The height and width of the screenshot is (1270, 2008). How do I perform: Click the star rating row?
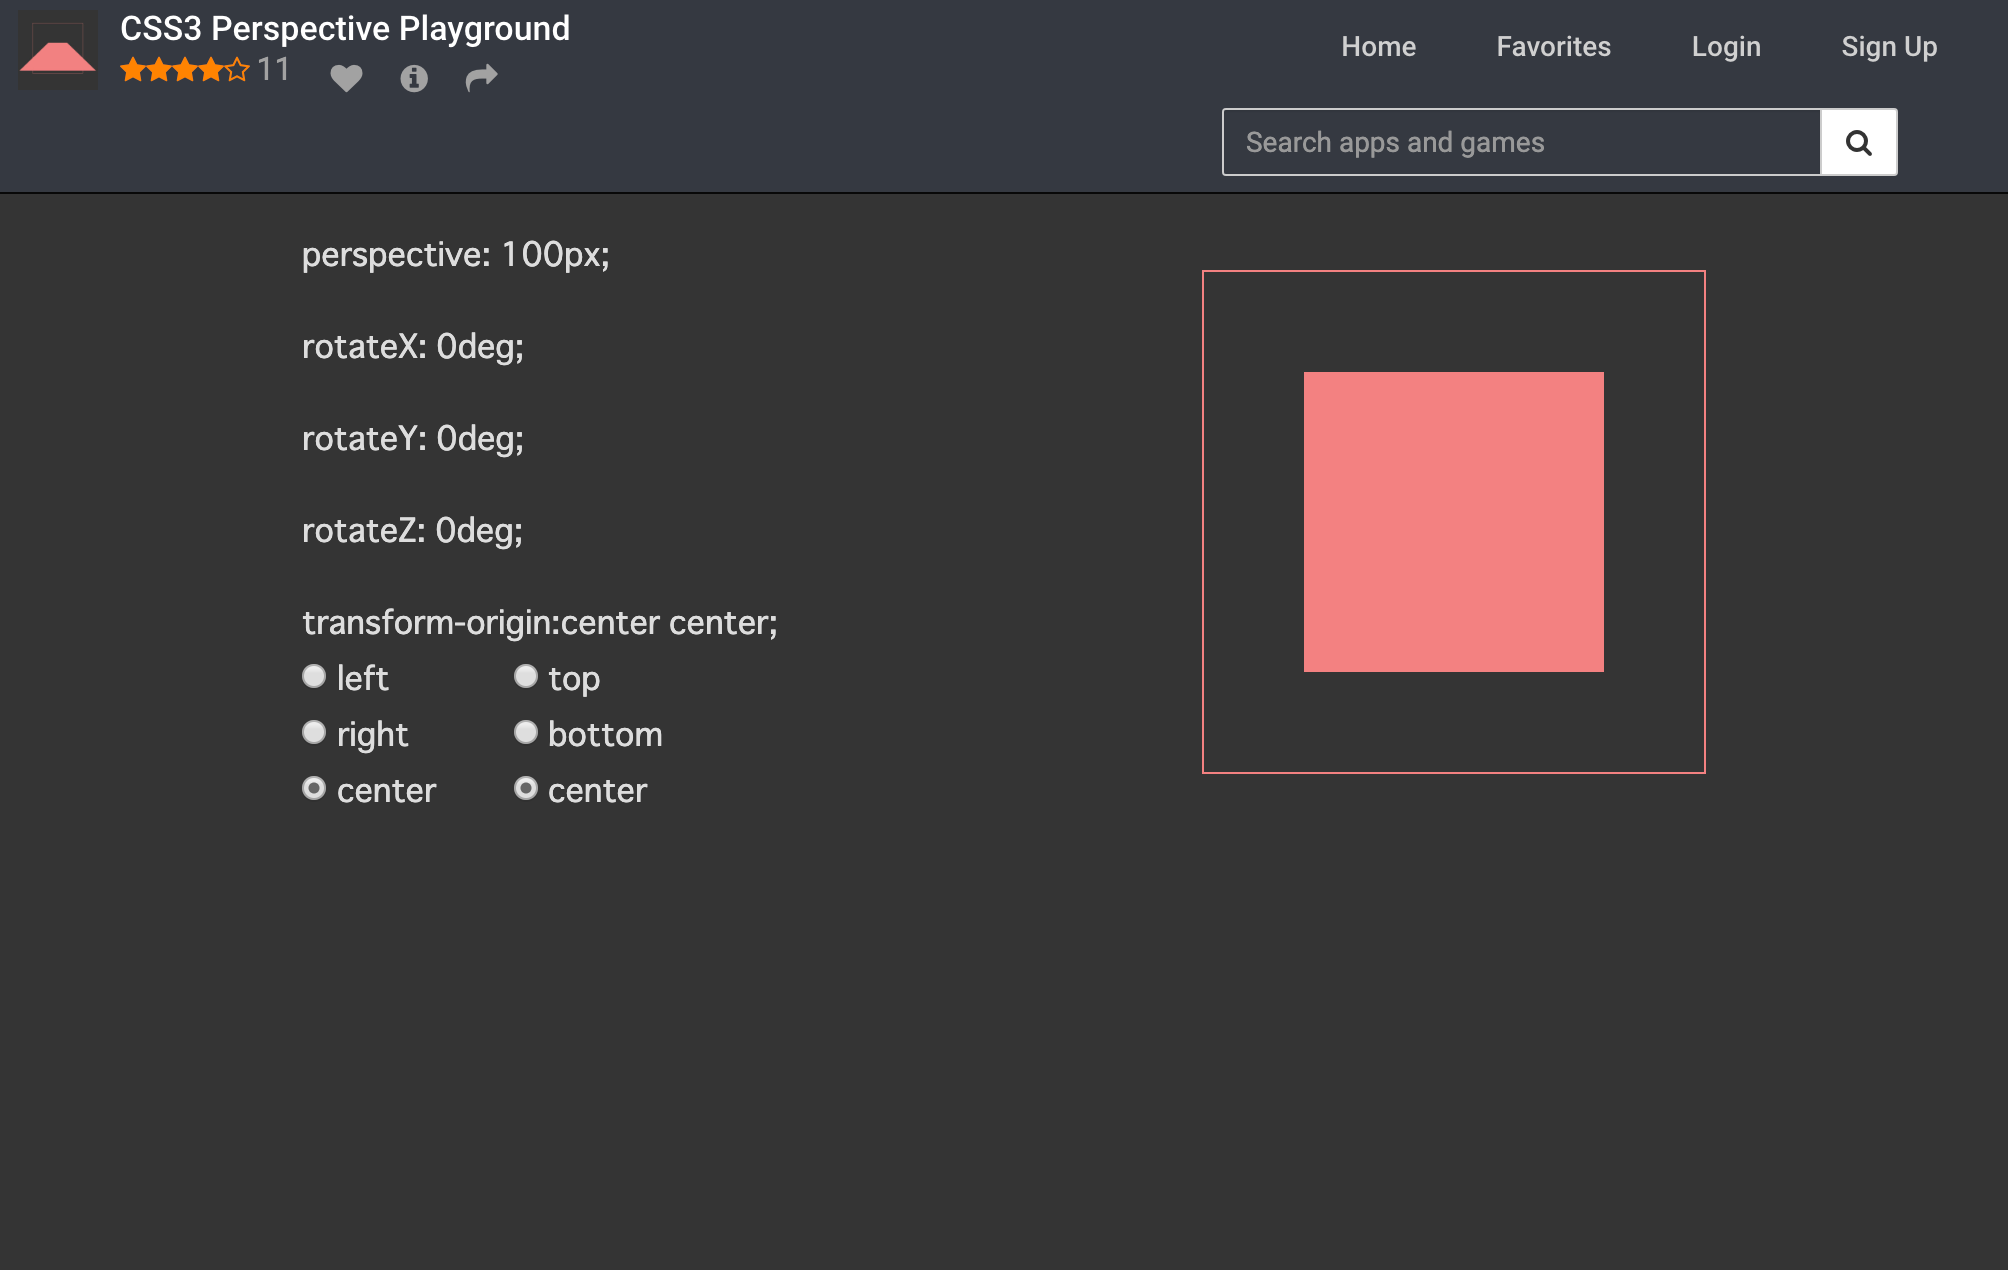(184, 70)
